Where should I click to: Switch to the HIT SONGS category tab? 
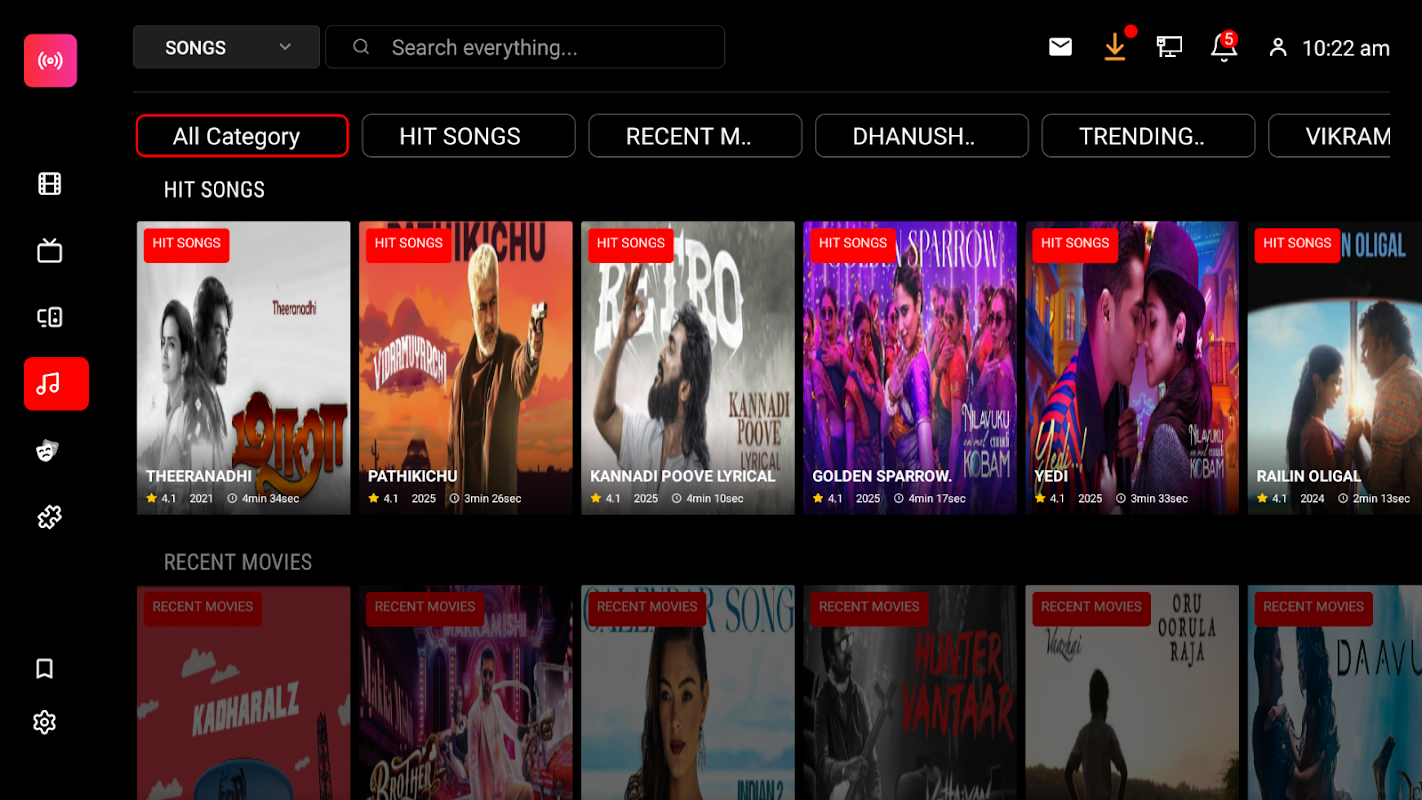469,136
